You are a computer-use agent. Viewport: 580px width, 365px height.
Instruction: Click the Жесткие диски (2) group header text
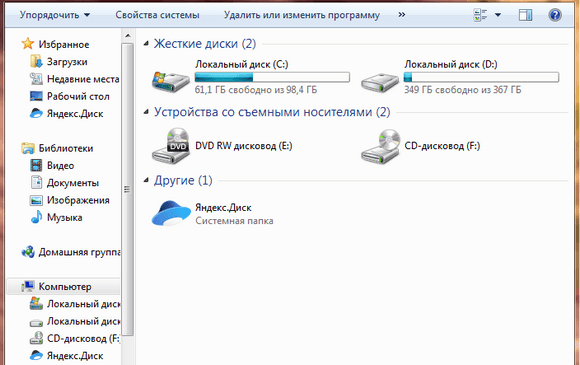[x=205, y=44]
